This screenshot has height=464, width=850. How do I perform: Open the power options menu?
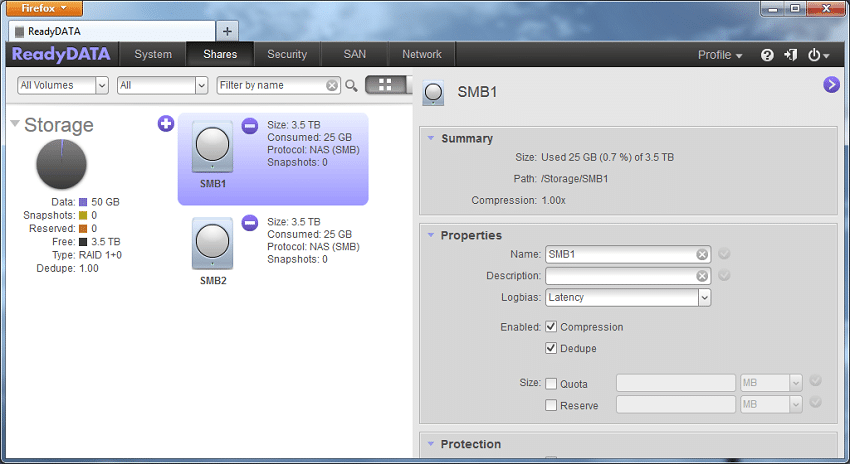(x=819, y=55)
